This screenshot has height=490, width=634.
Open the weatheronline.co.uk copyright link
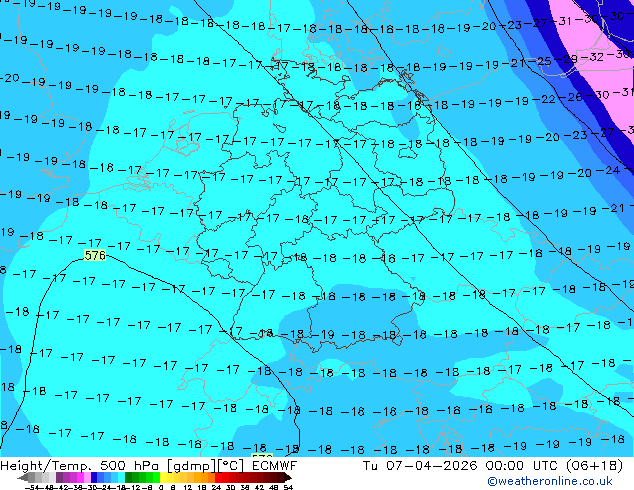click(550, 481)
